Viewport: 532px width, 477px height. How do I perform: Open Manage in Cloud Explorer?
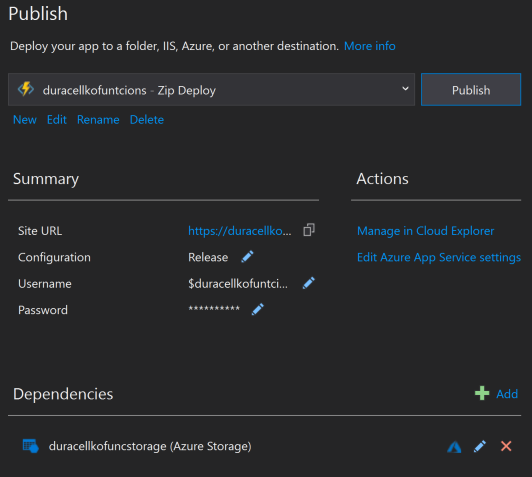(x=425, y=231)
